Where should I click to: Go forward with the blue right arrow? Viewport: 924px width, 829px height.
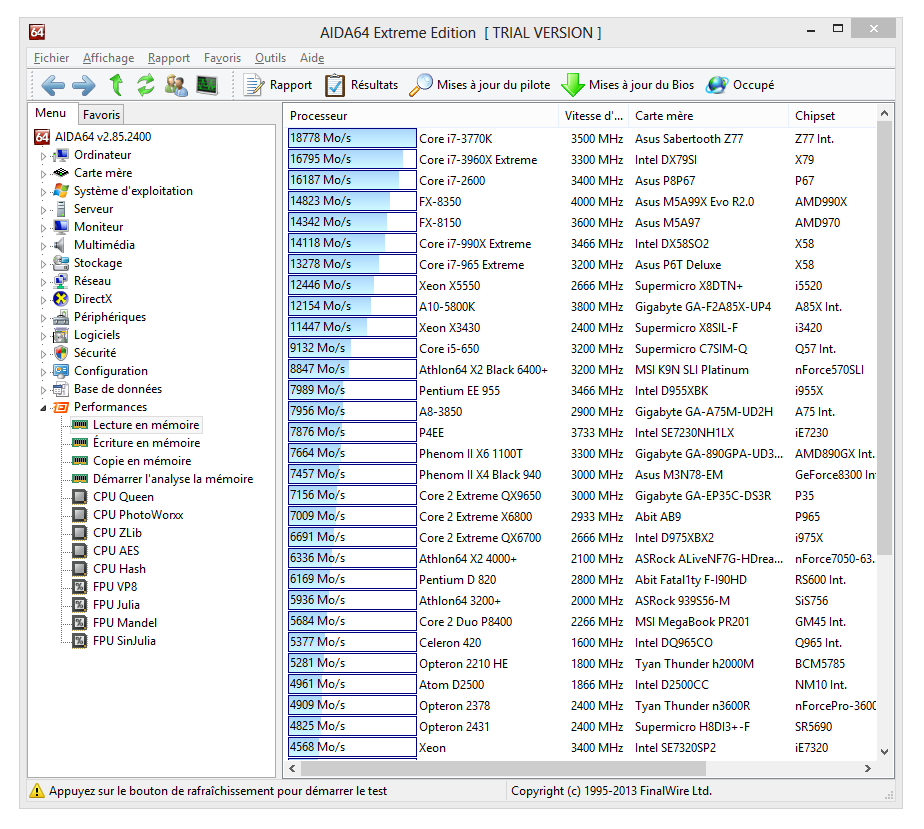84,85
